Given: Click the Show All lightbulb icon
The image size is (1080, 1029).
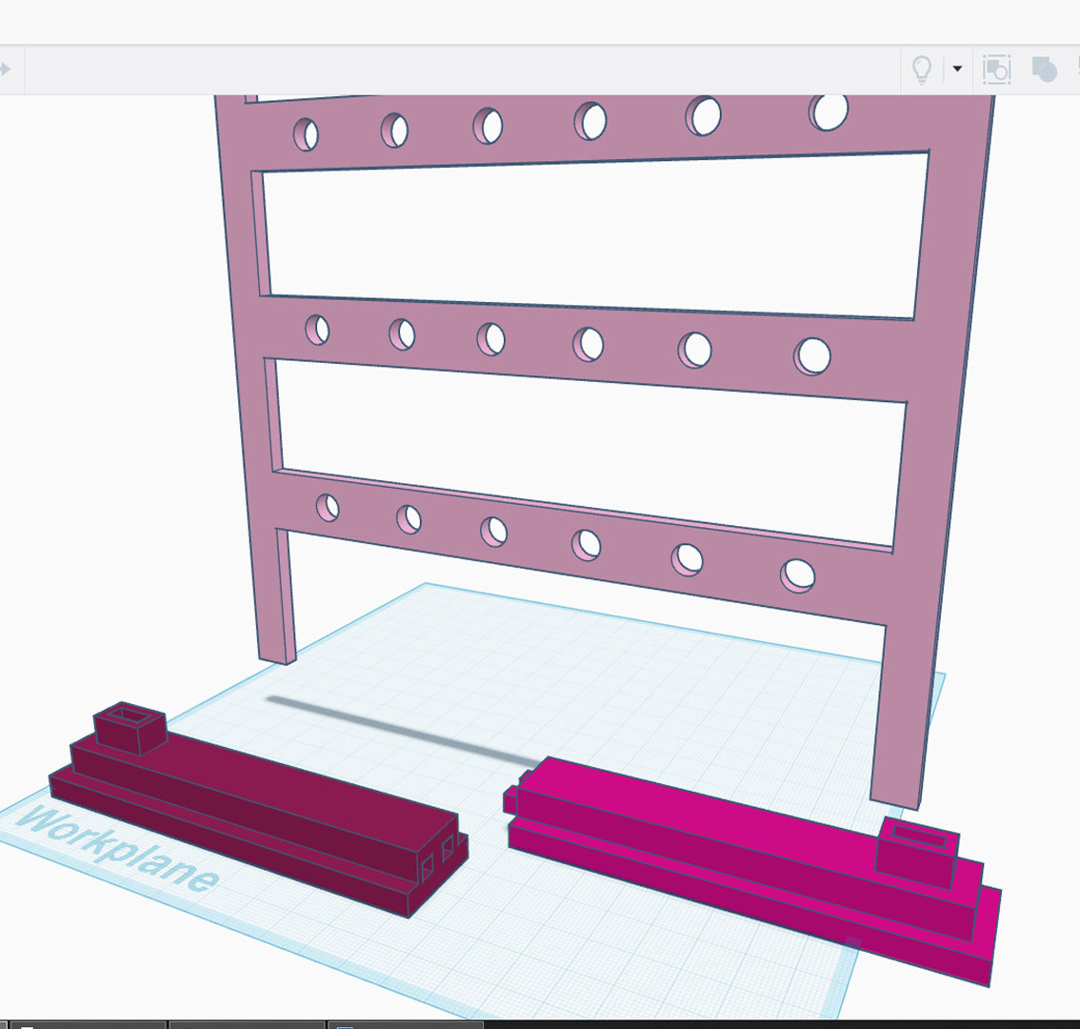Looking at the screenshot, I should coord(921,69).
